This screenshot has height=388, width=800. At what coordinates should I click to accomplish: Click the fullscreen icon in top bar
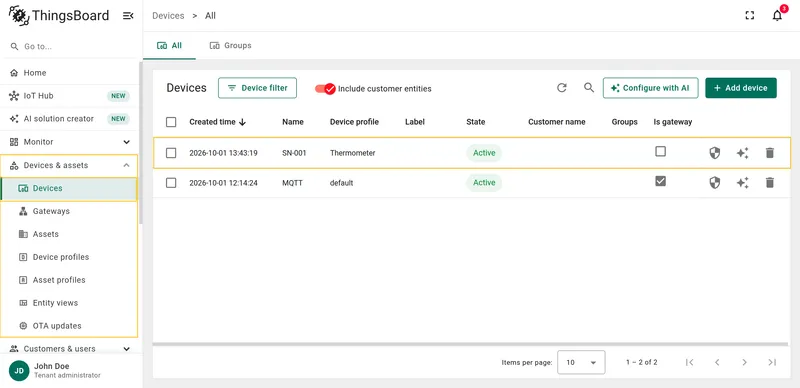click(749, 16)
